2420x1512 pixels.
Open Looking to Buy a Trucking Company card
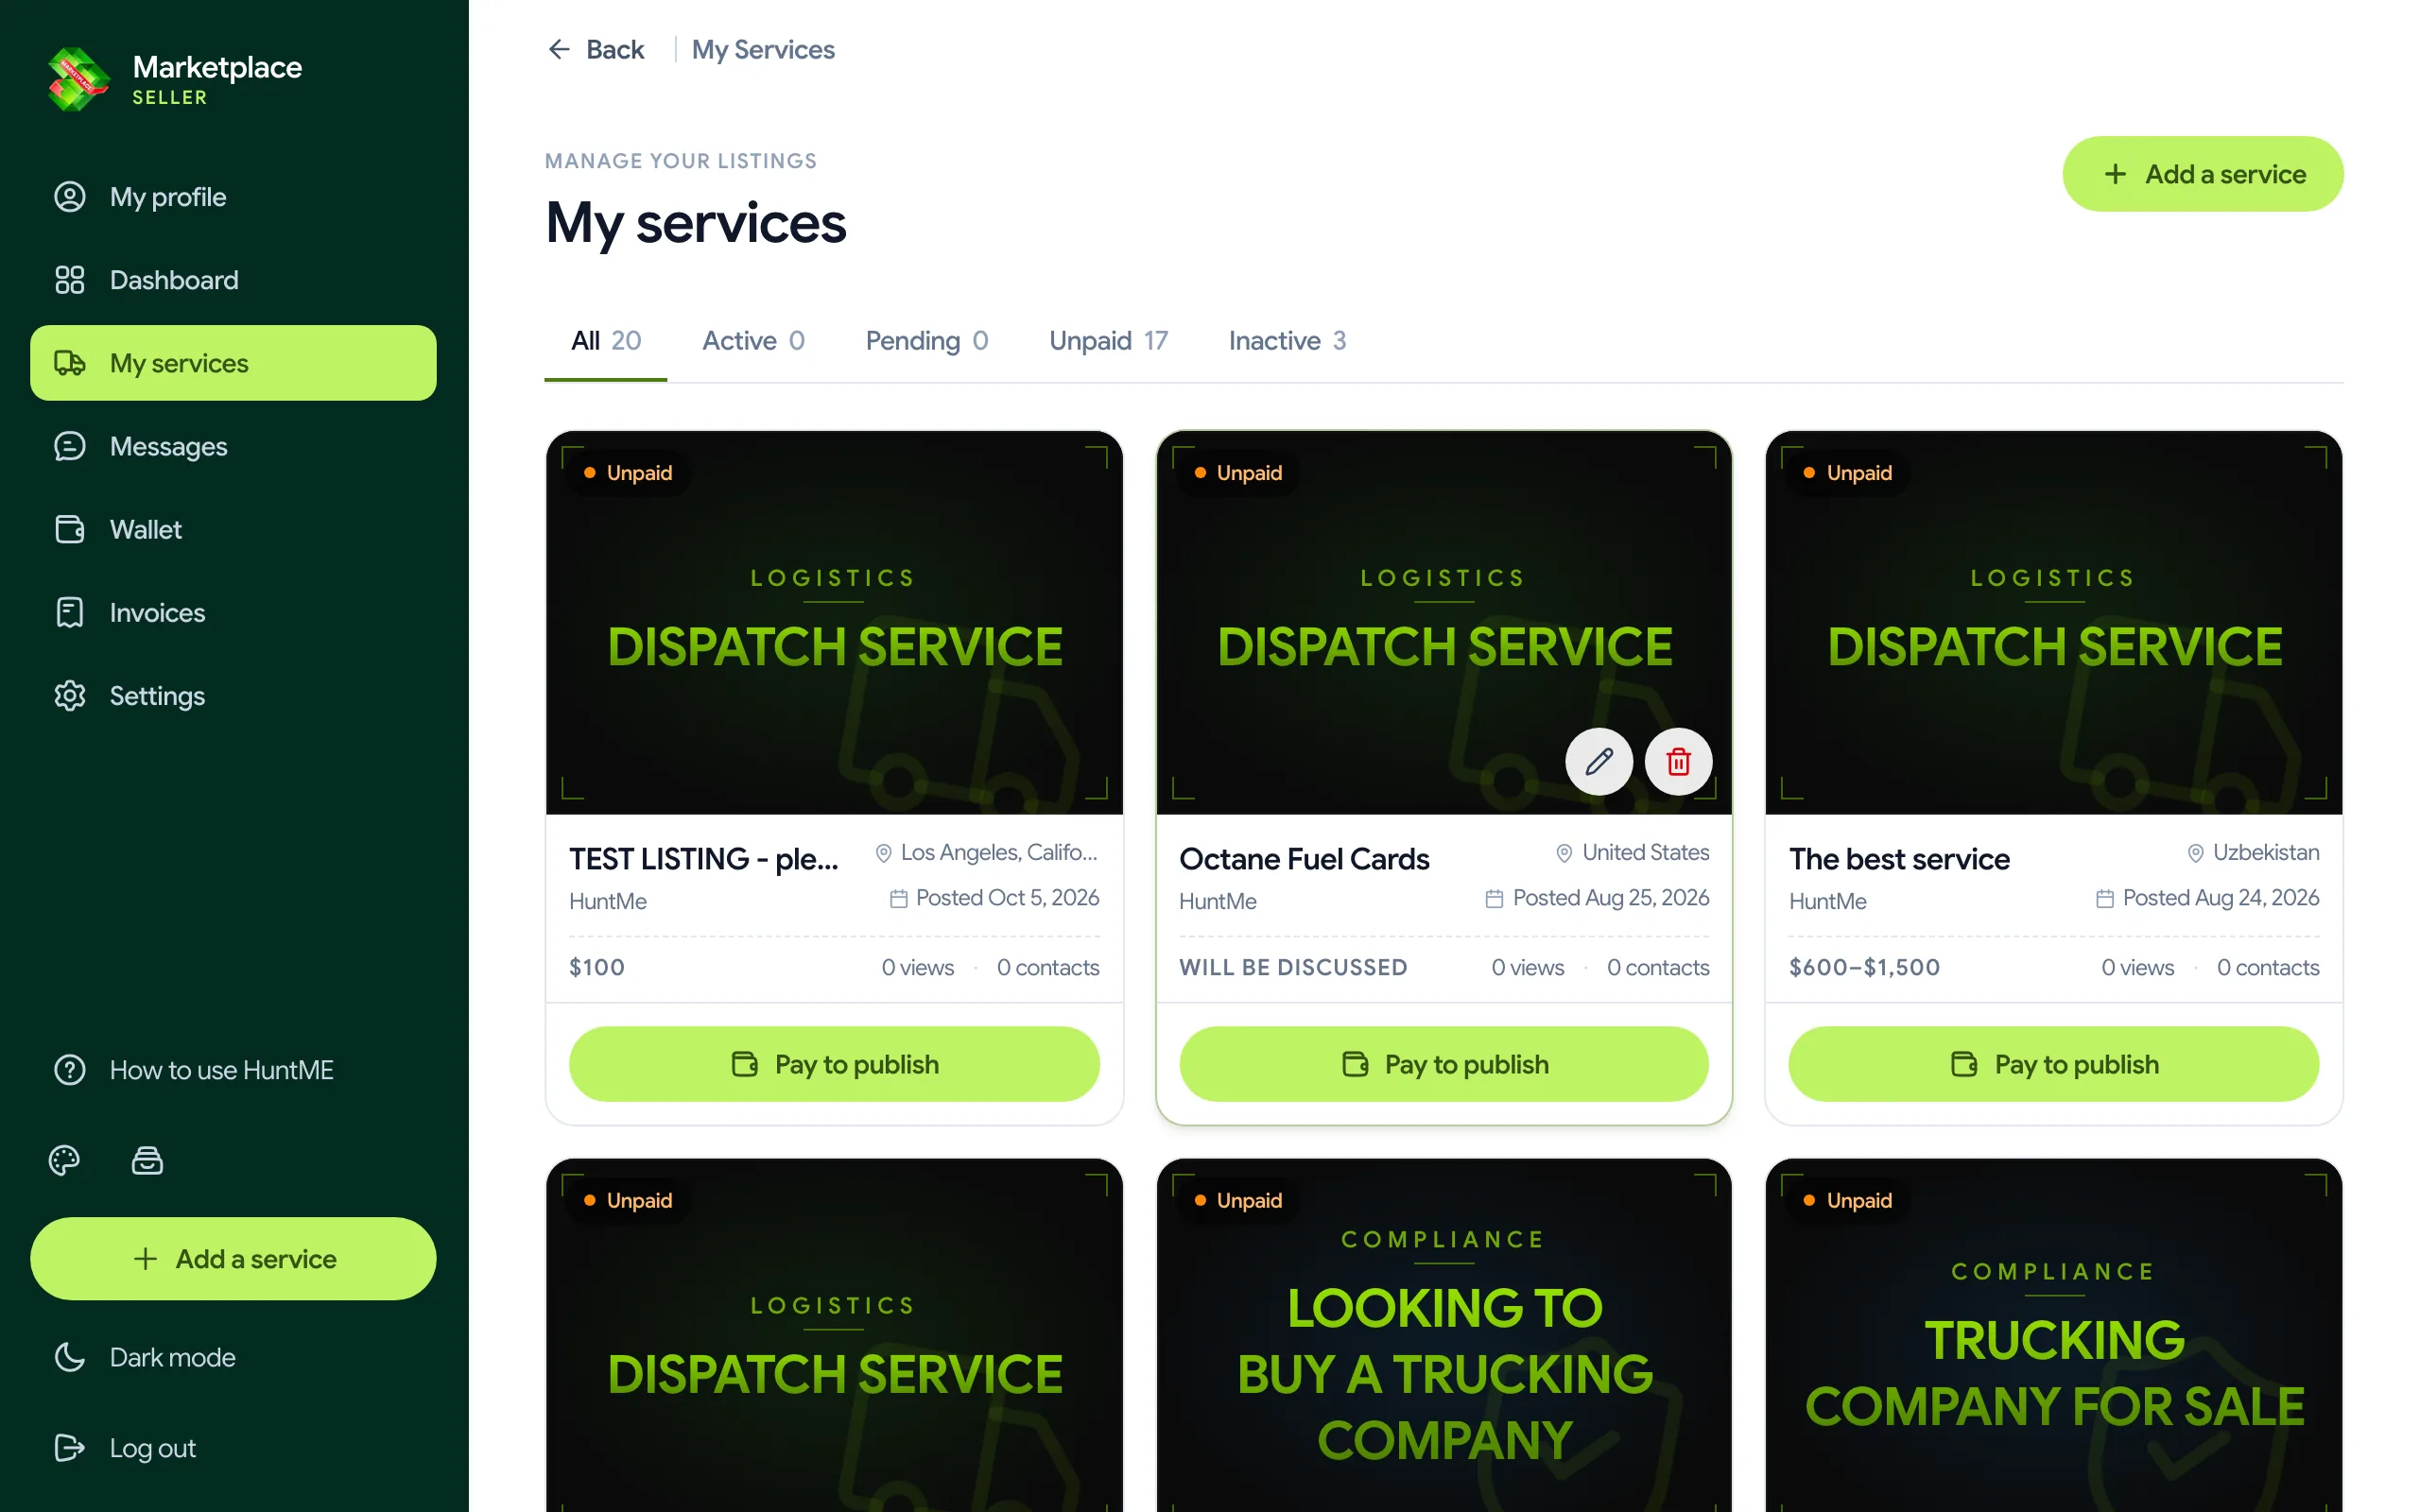coord(1443,1335)
